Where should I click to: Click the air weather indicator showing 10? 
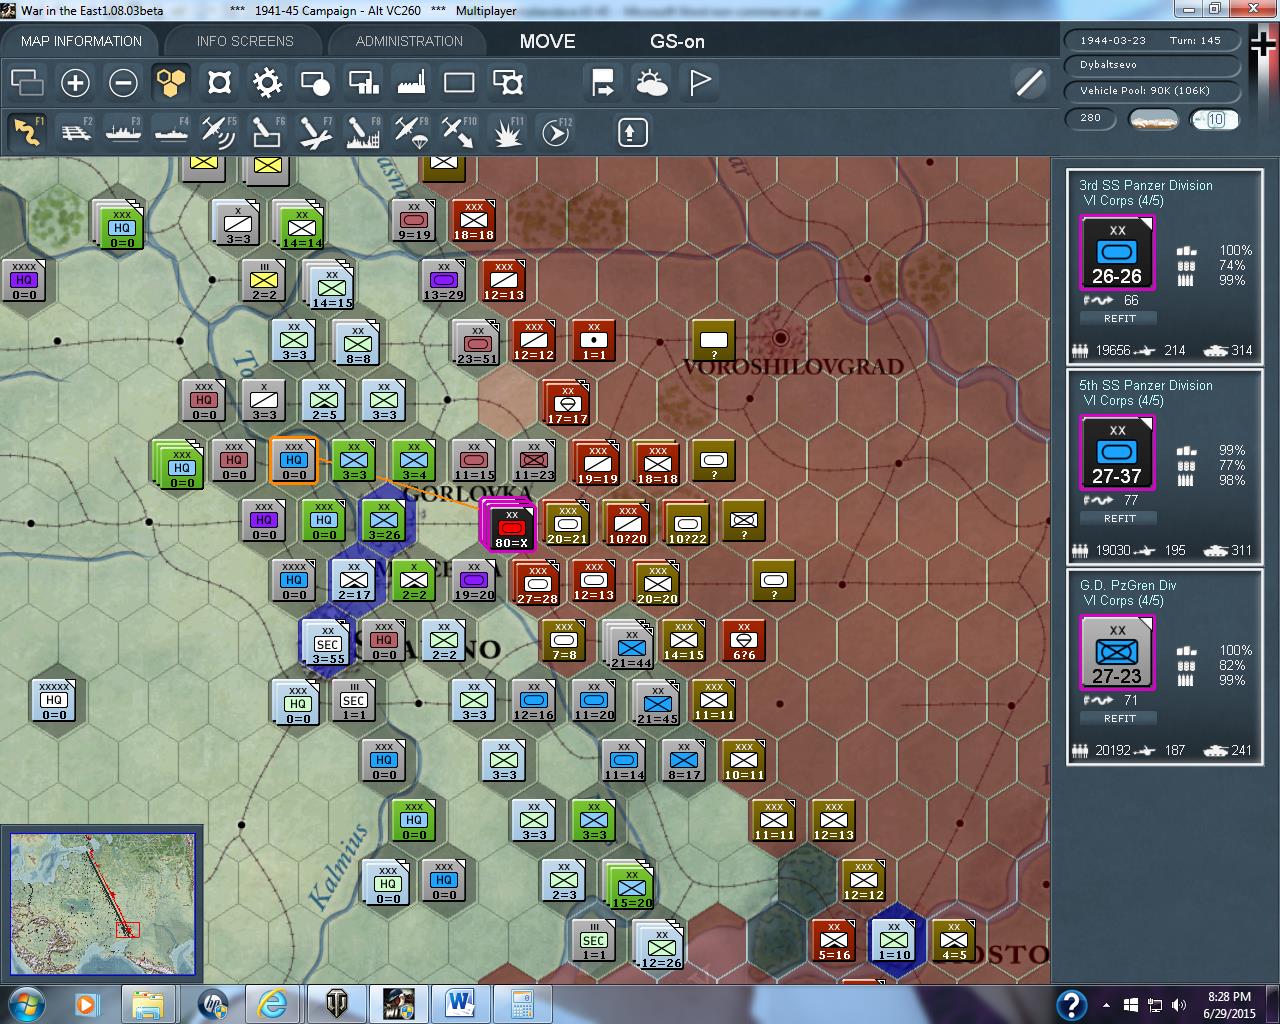[x=1214, y=119]
